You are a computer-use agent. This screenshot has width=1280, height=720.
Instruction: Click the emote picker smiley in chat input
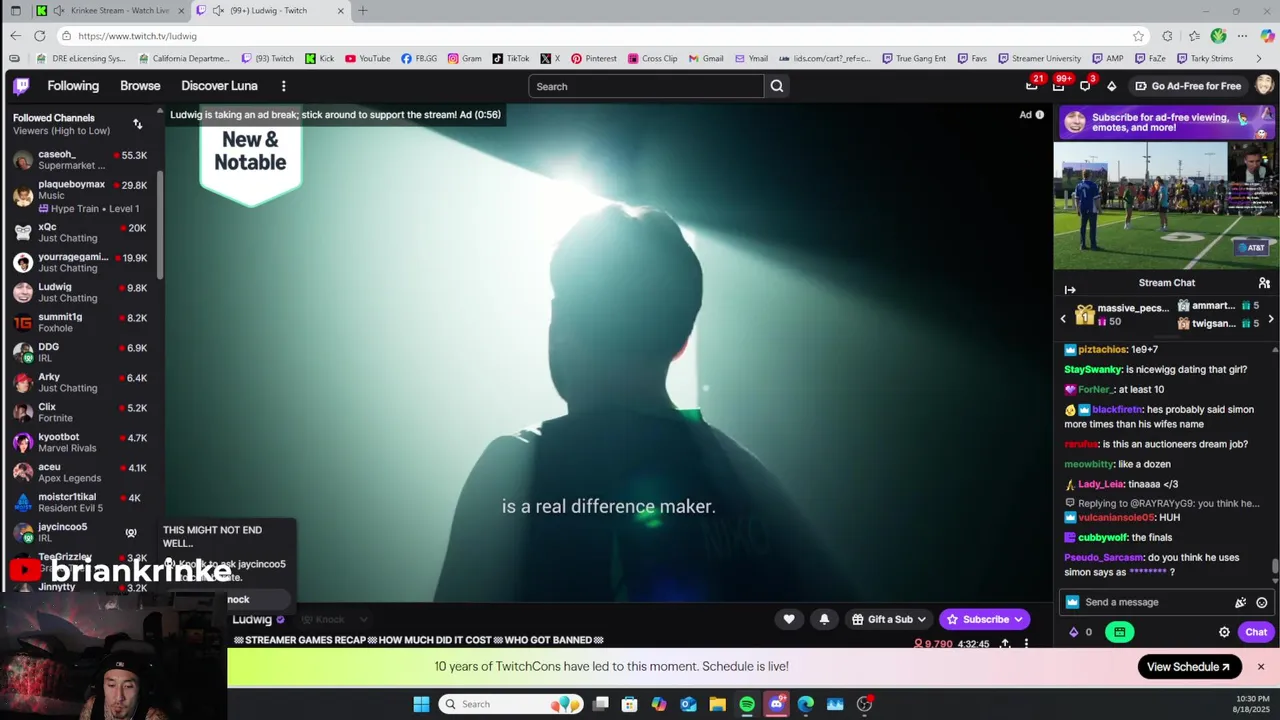coord(1262,602)
